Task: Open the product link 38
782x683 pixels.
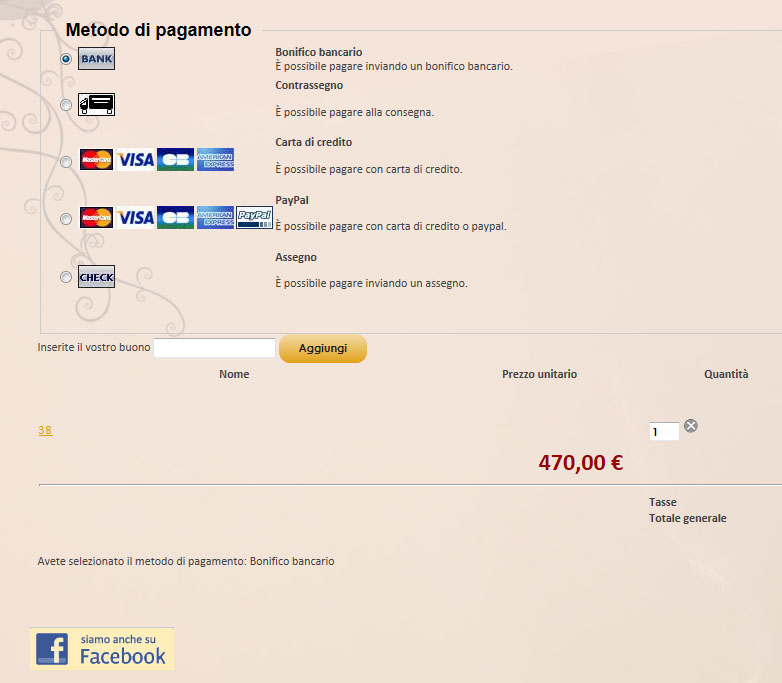Action: [x=45, y=430]
